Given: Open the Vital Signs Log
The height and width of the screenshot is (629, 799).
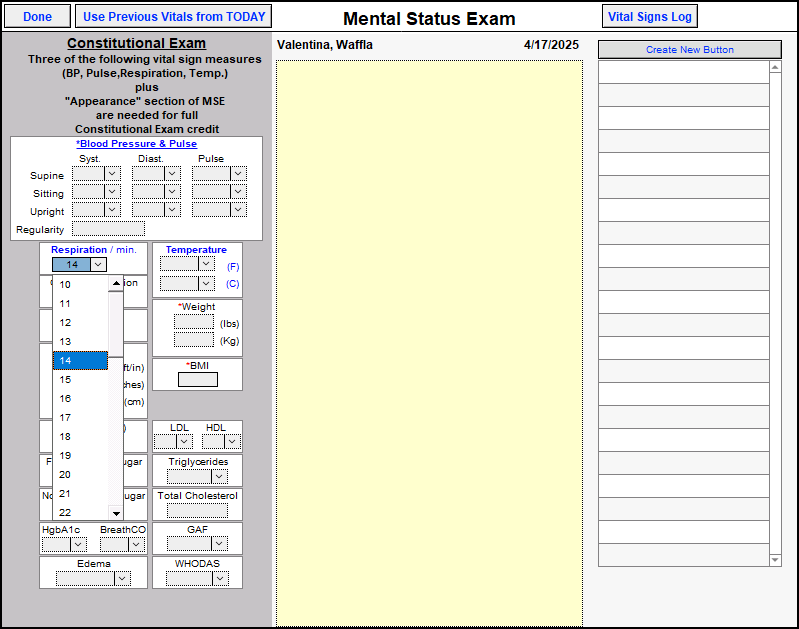Looking at the screenshot, I should pos(650,17).
